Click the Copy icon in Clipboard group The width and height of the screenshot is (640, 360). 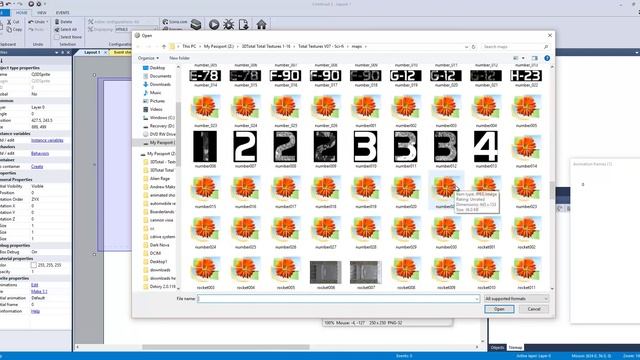[9, 29]
